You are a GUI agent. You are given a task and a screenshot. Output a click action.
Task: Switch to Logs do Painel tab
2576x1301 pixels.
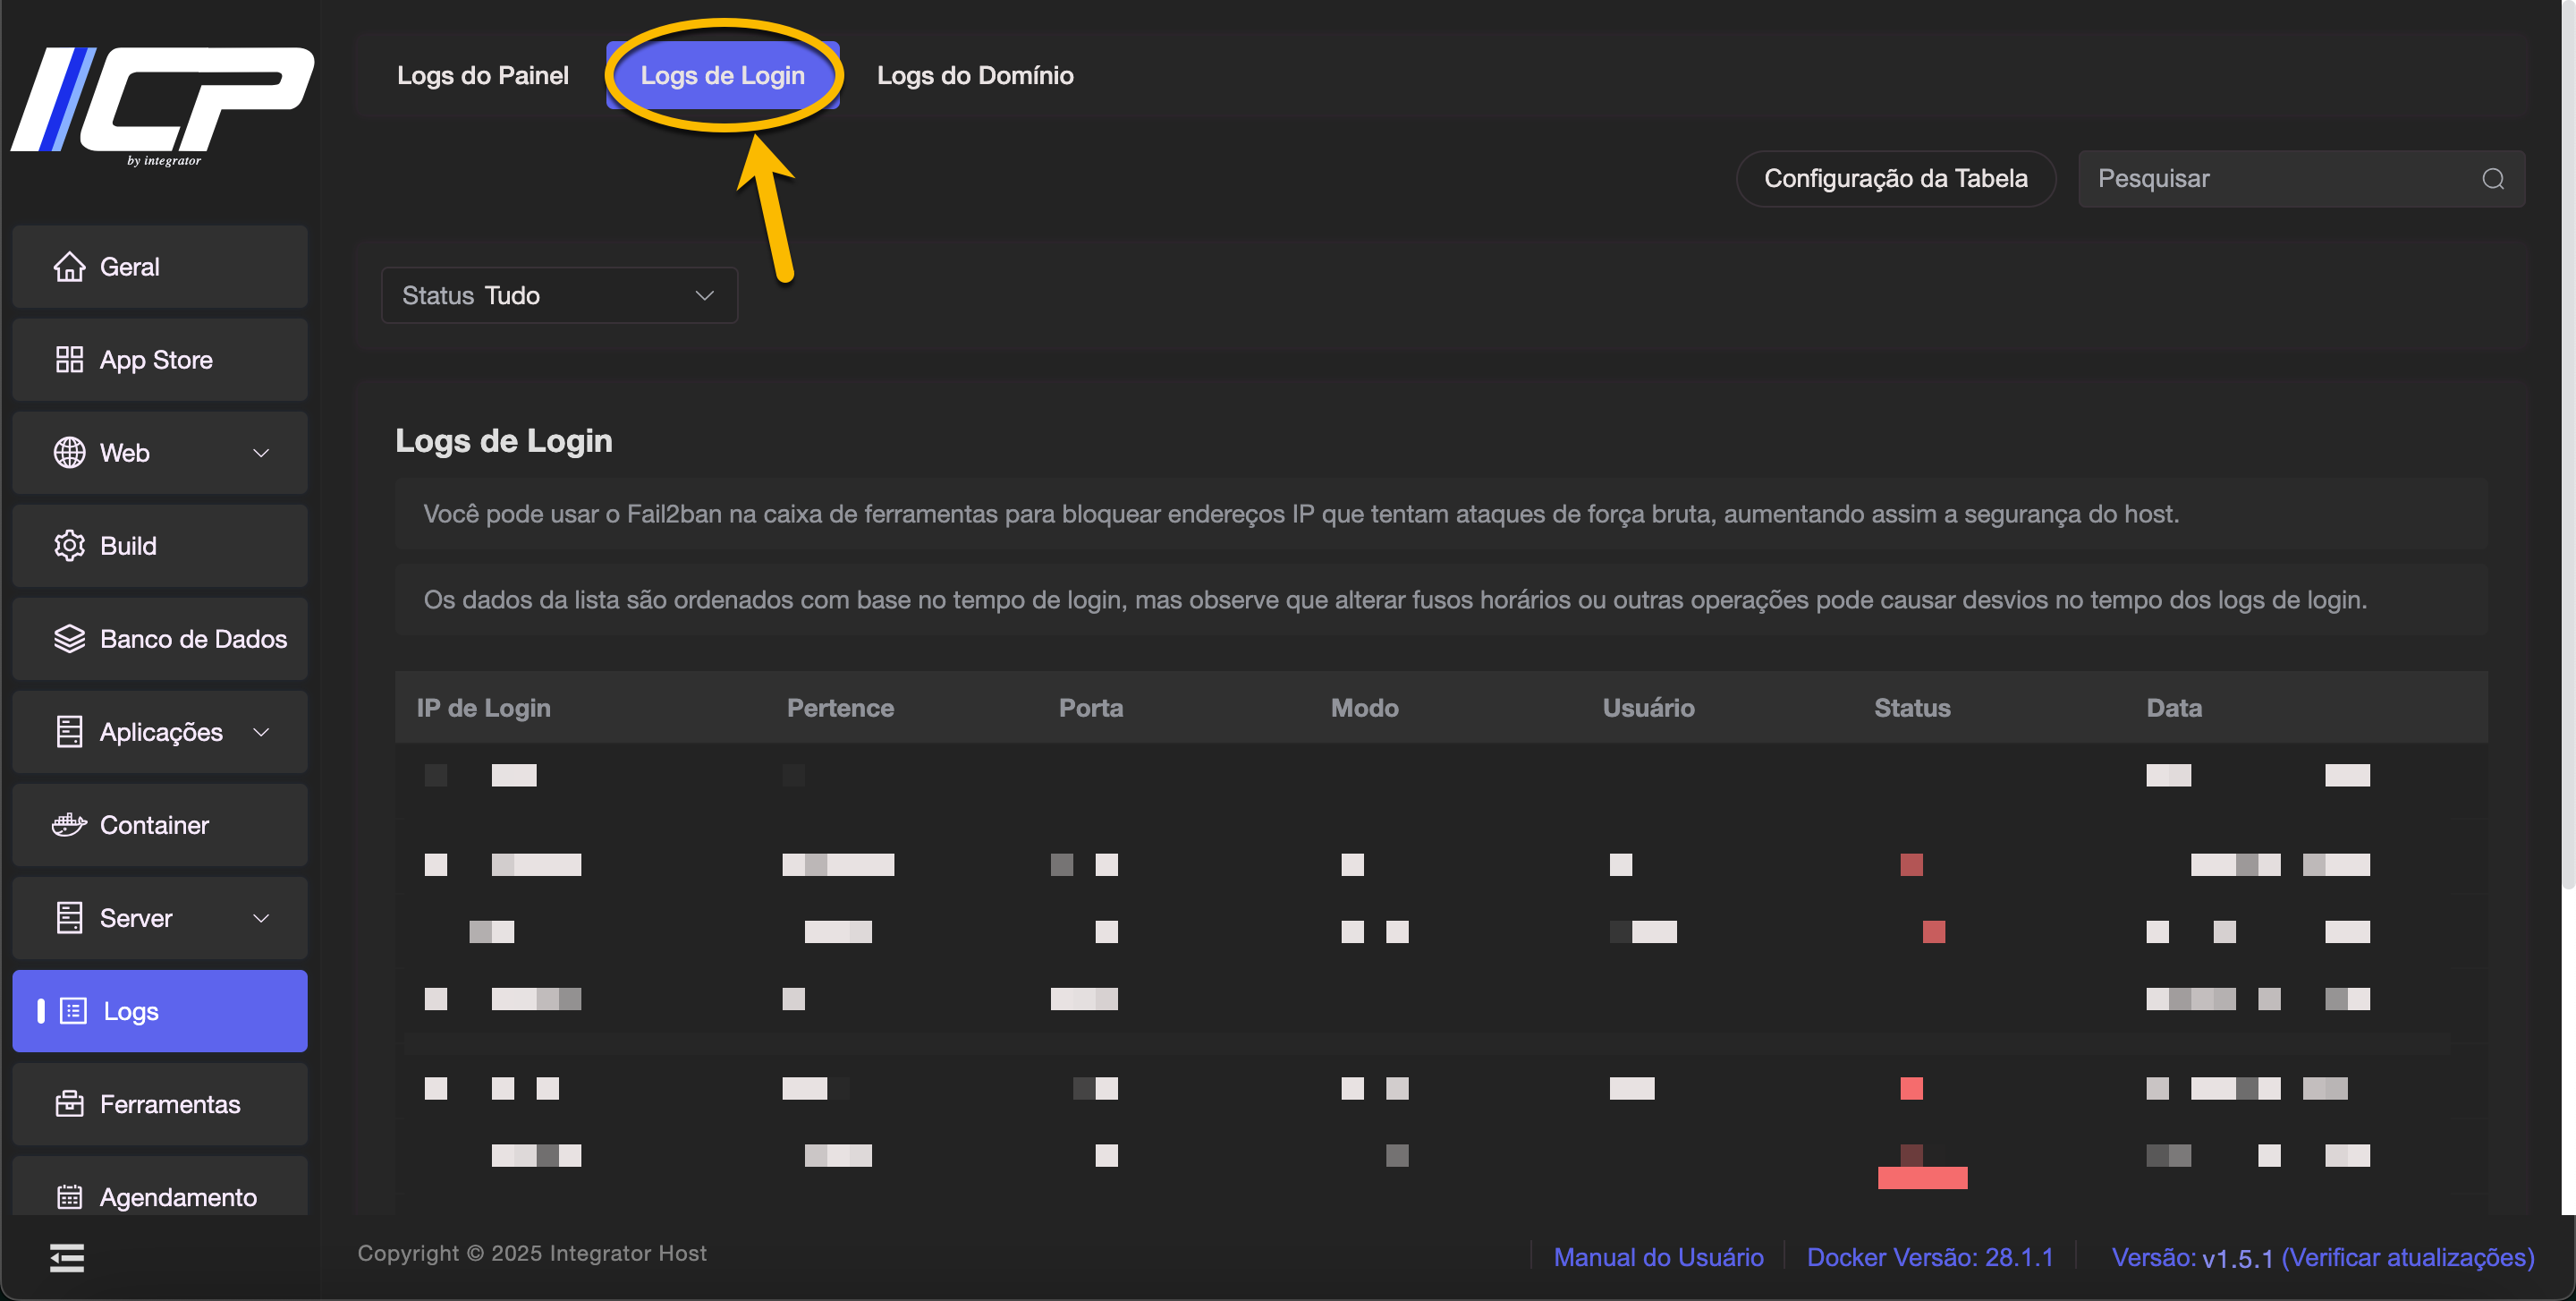pos(482,76)
